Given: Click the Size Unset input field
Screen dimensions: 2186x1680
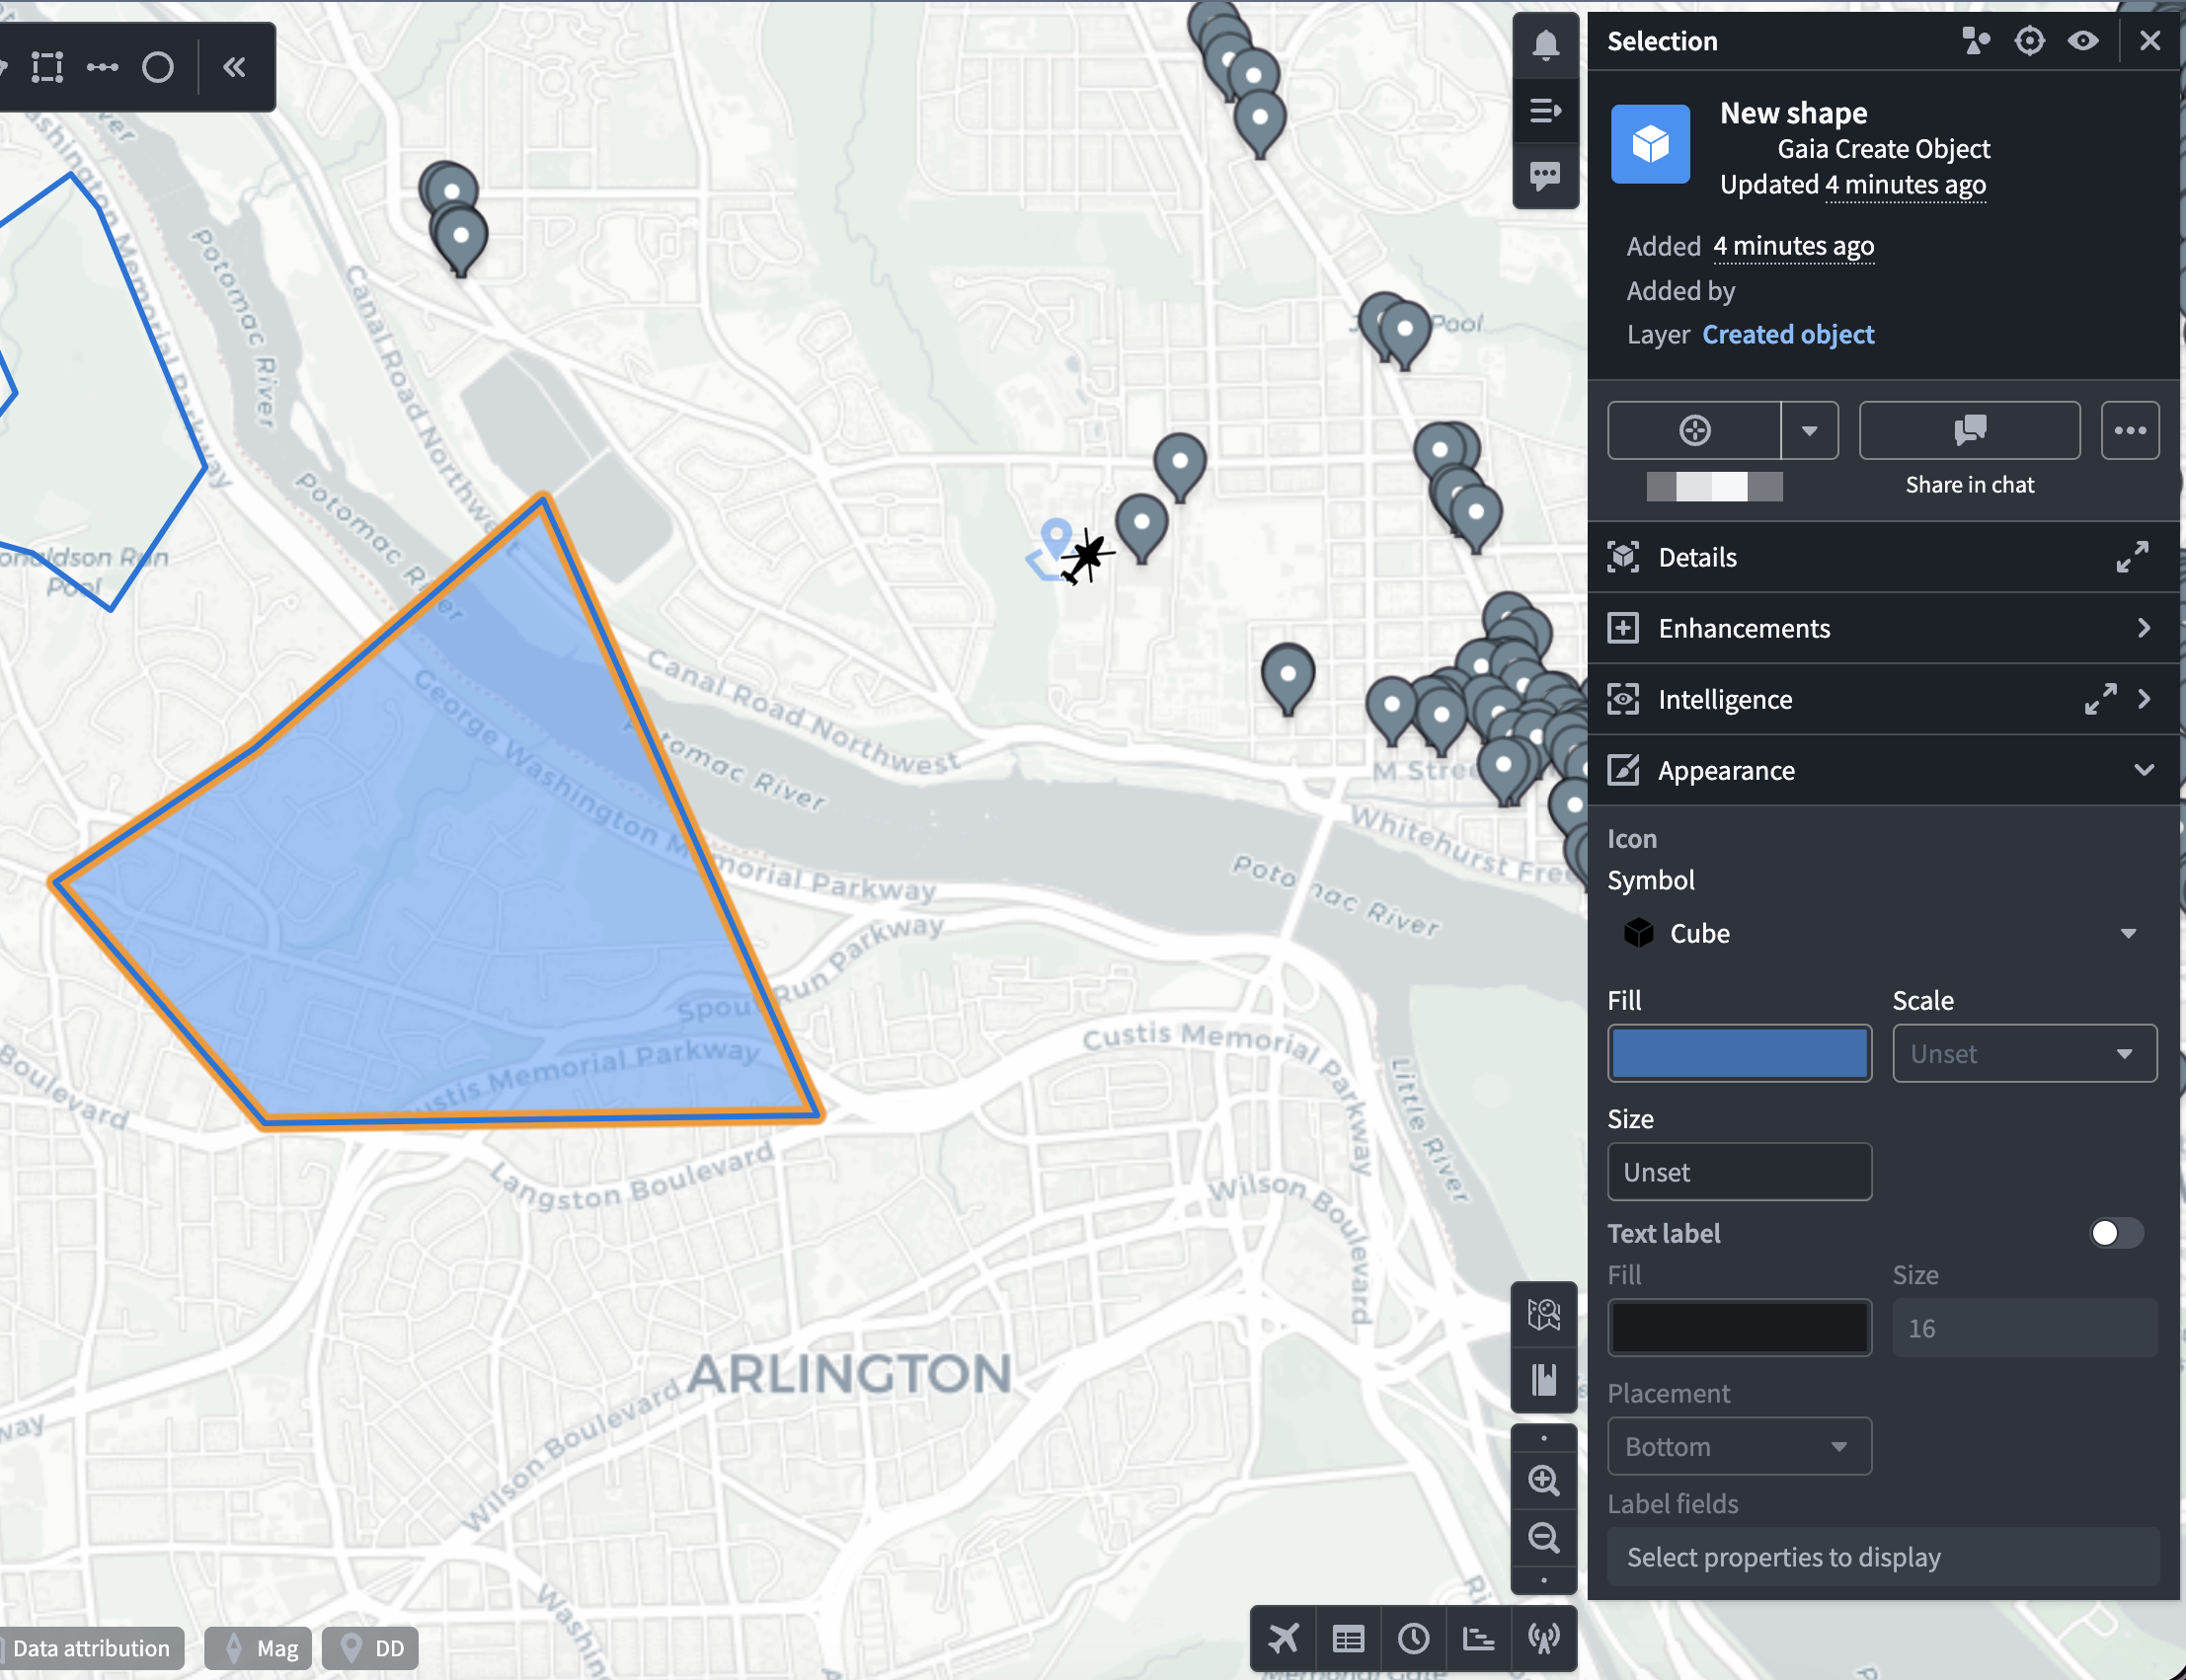Looking at the screenshot, I should point(1739,1172).
